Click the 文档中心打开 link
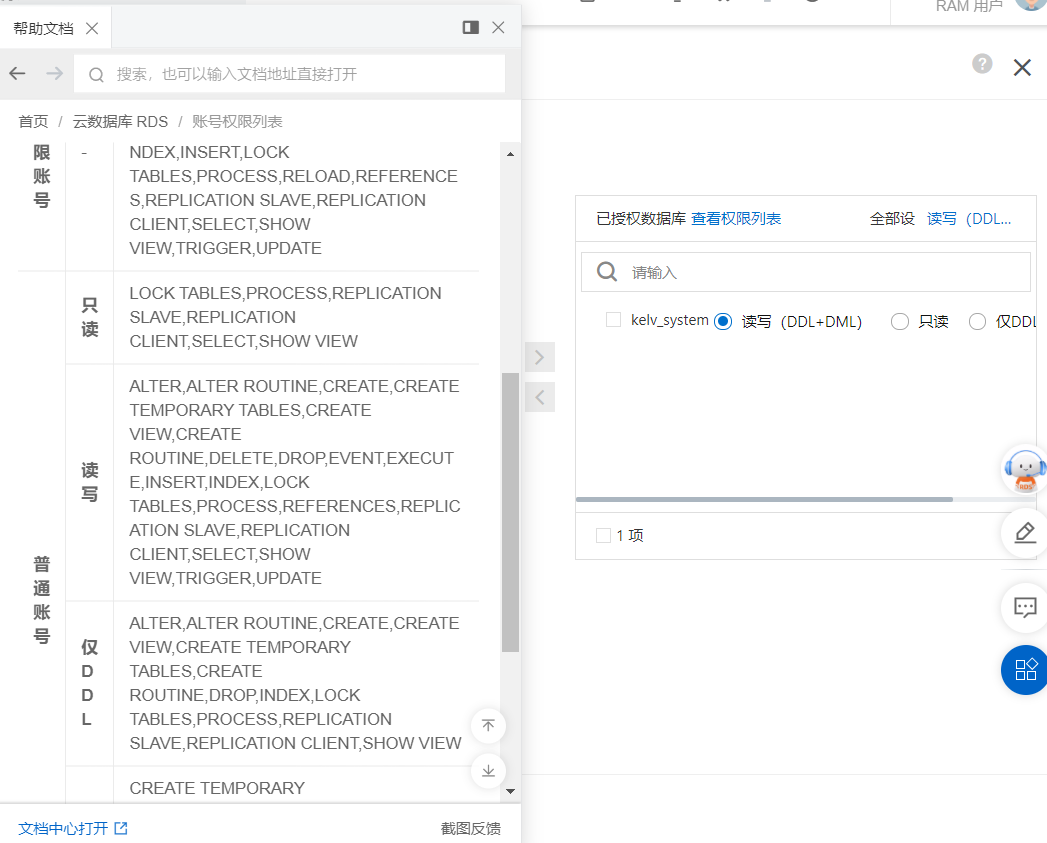1047x843 pixels. [x=63, y=828]
